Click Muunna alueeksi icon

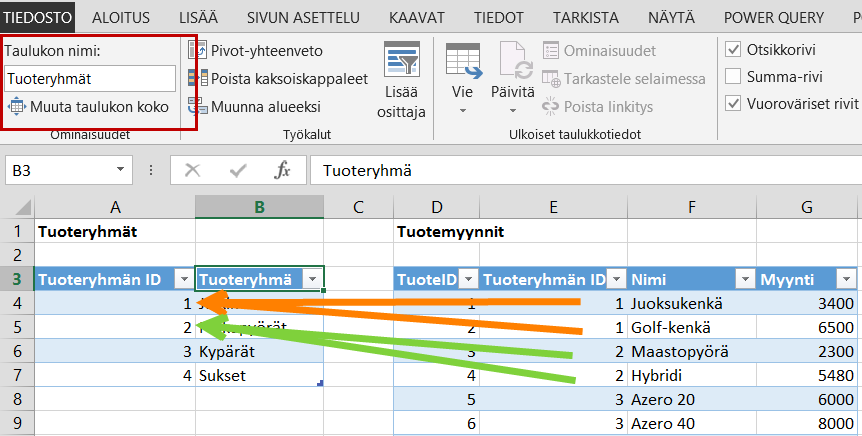point(197,106)
